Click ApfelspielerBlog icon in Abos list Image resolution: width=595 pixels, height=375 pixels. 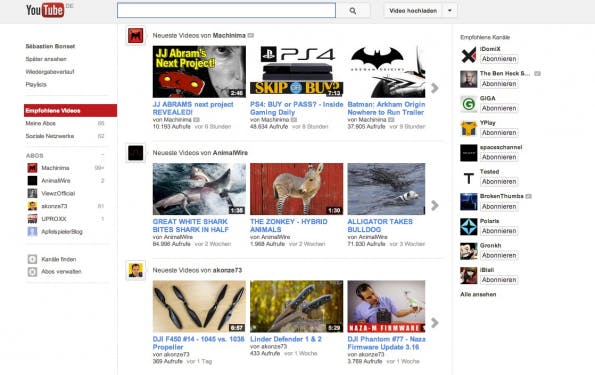(32, 232)
